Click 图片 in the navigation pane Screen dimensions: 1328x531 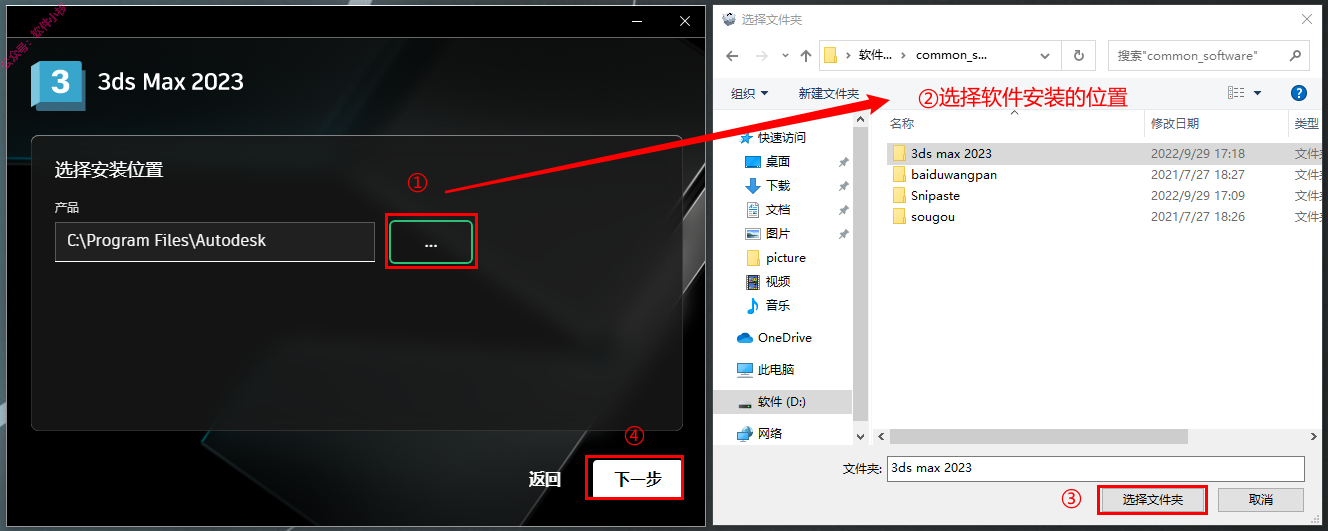pyautogui.click(x=778, y=233)
